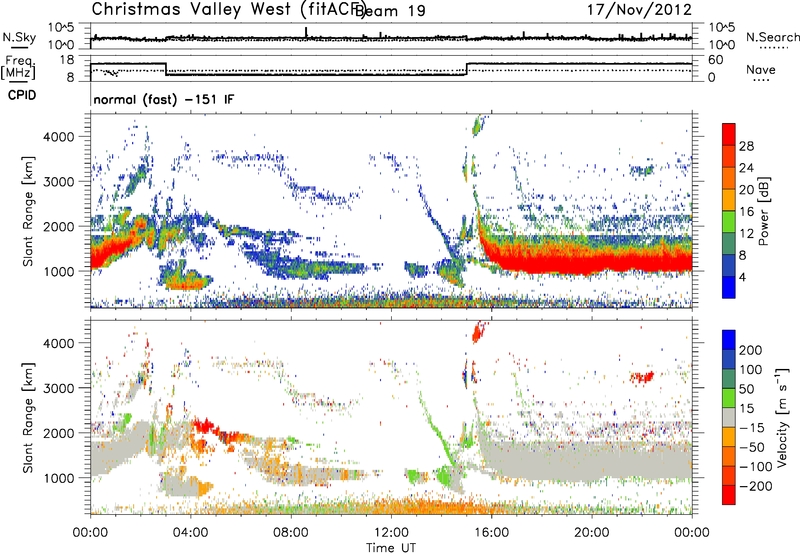The height and width of the screenshot is (554, 800).
Task: Click the '04:00' time axis tick label
Action: [190, 533]
